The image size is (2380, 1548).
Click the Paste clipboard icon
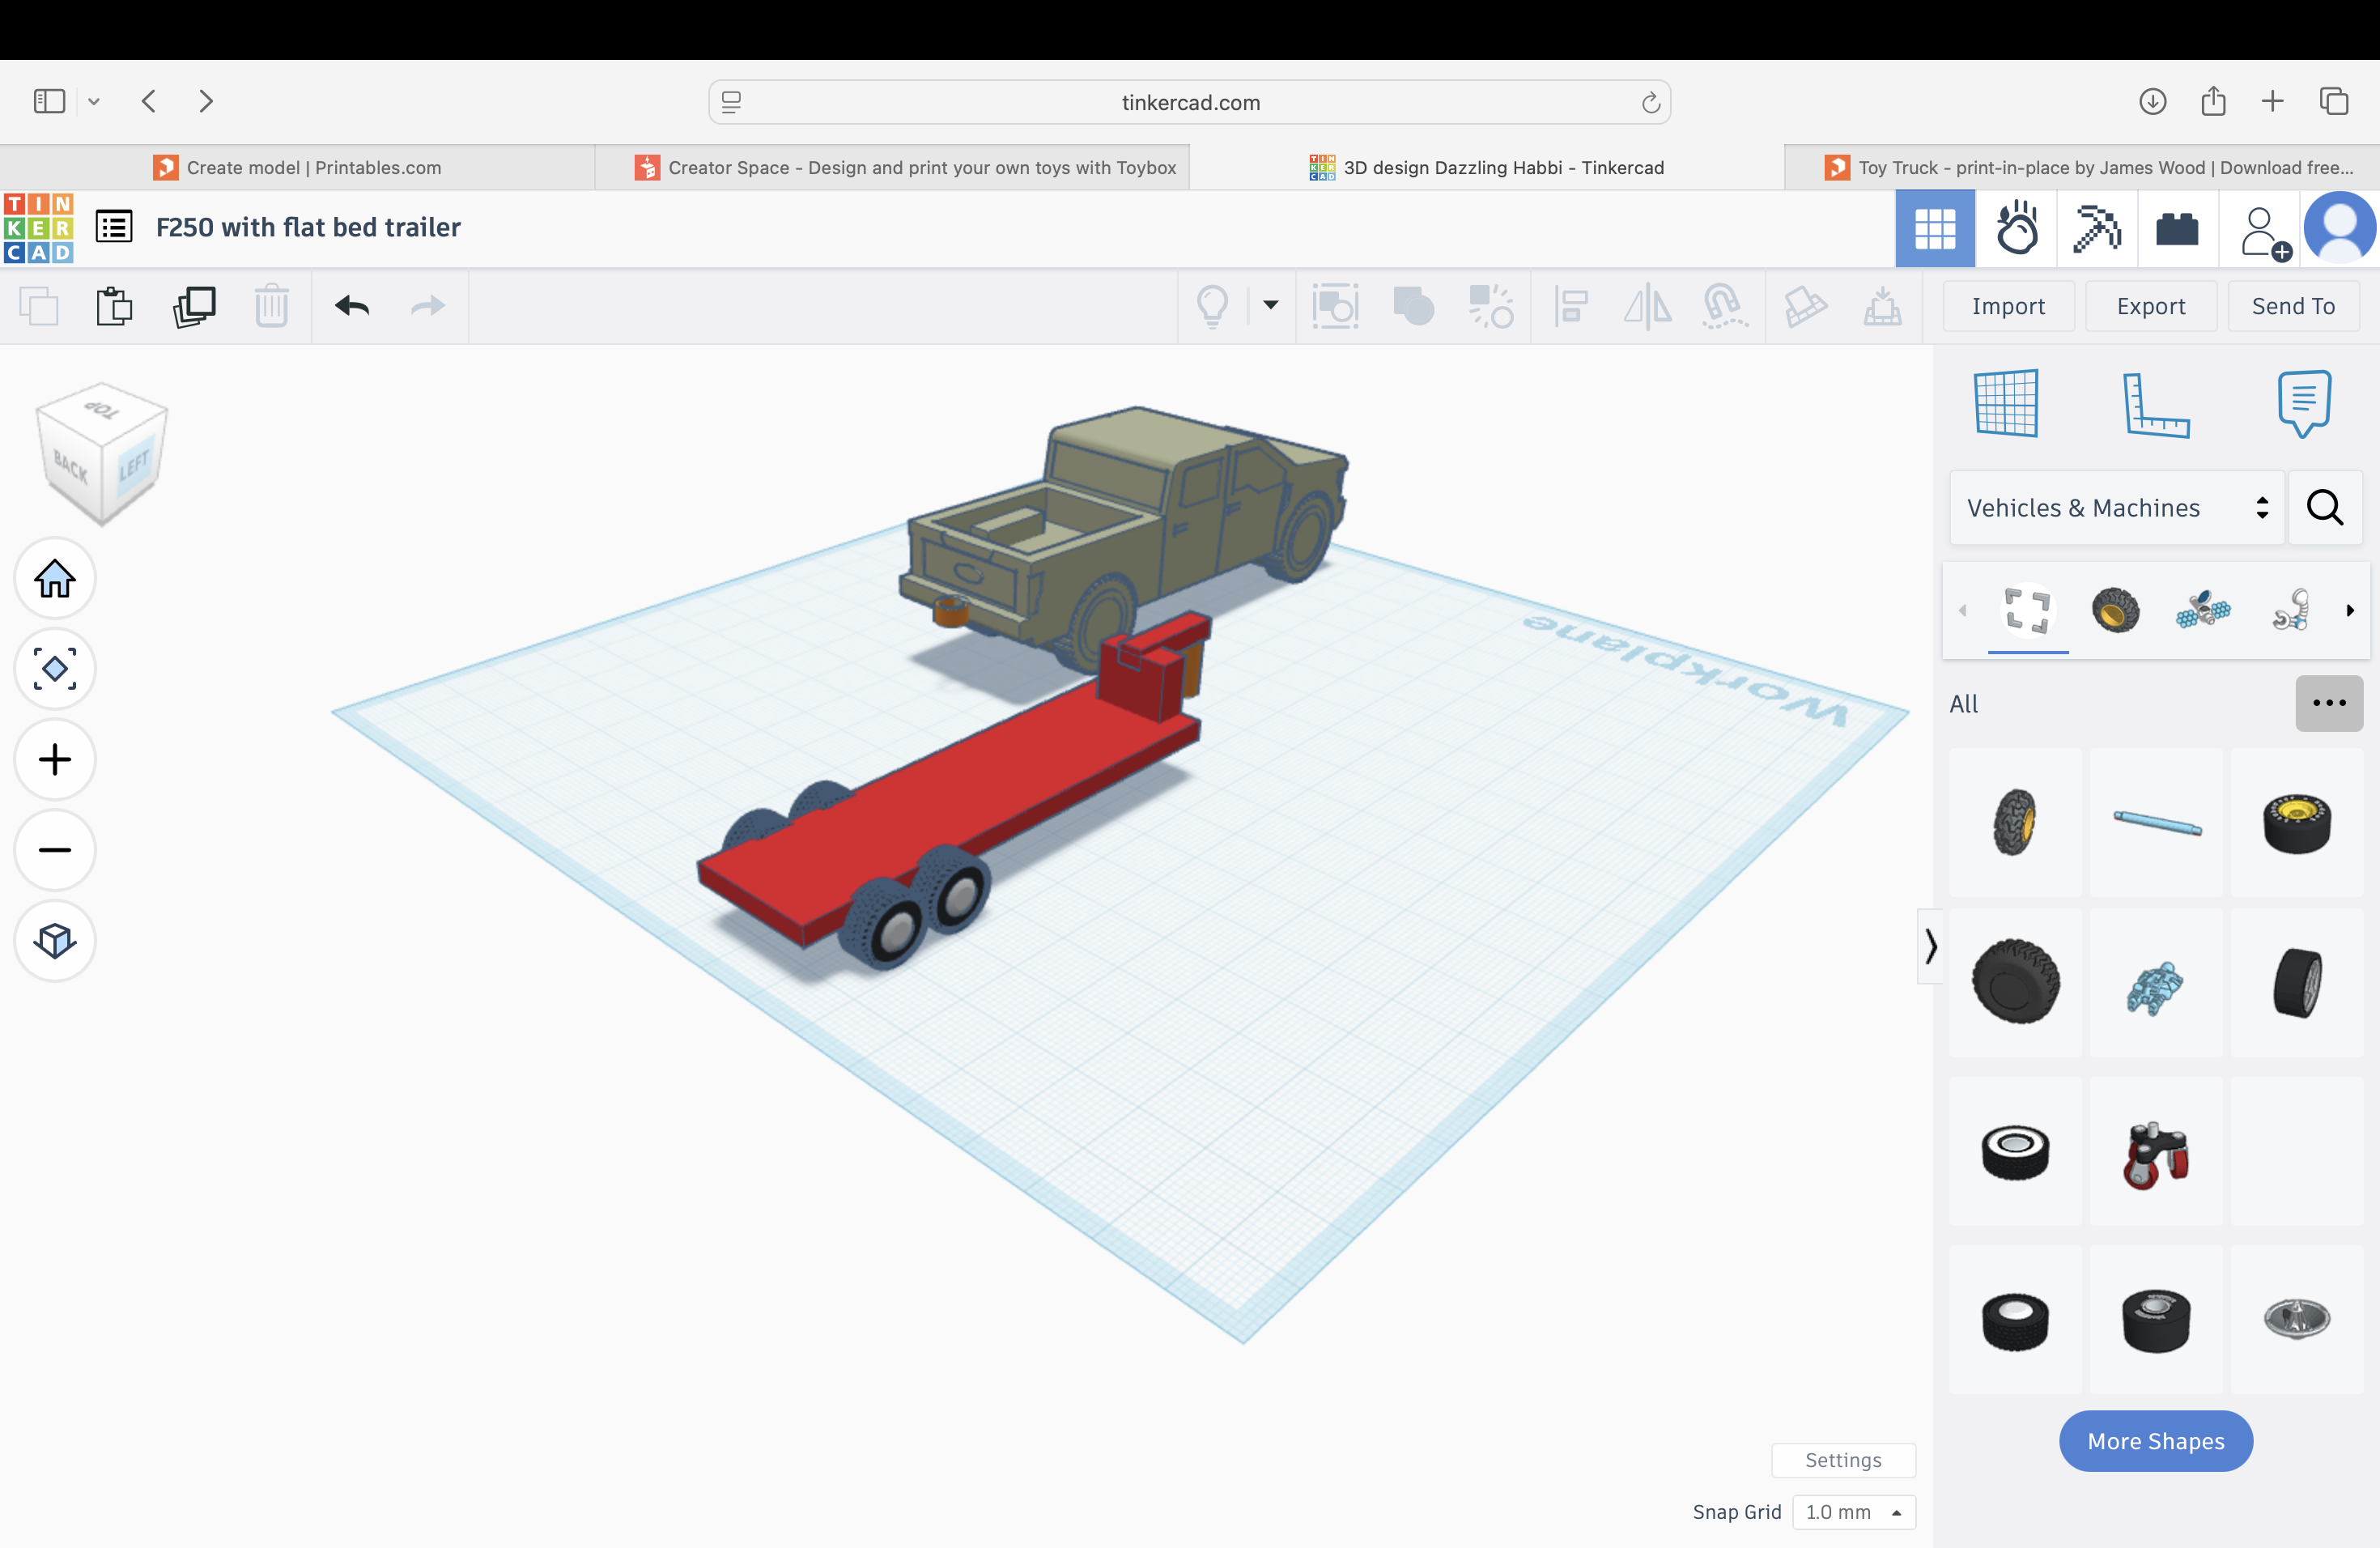point(114,306)
